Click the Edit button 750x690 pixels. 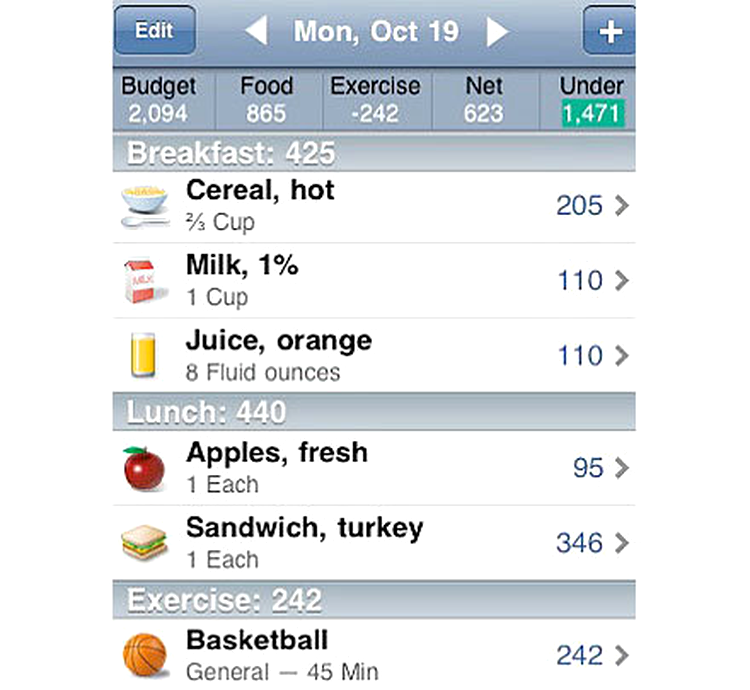[x=155, y=31]
